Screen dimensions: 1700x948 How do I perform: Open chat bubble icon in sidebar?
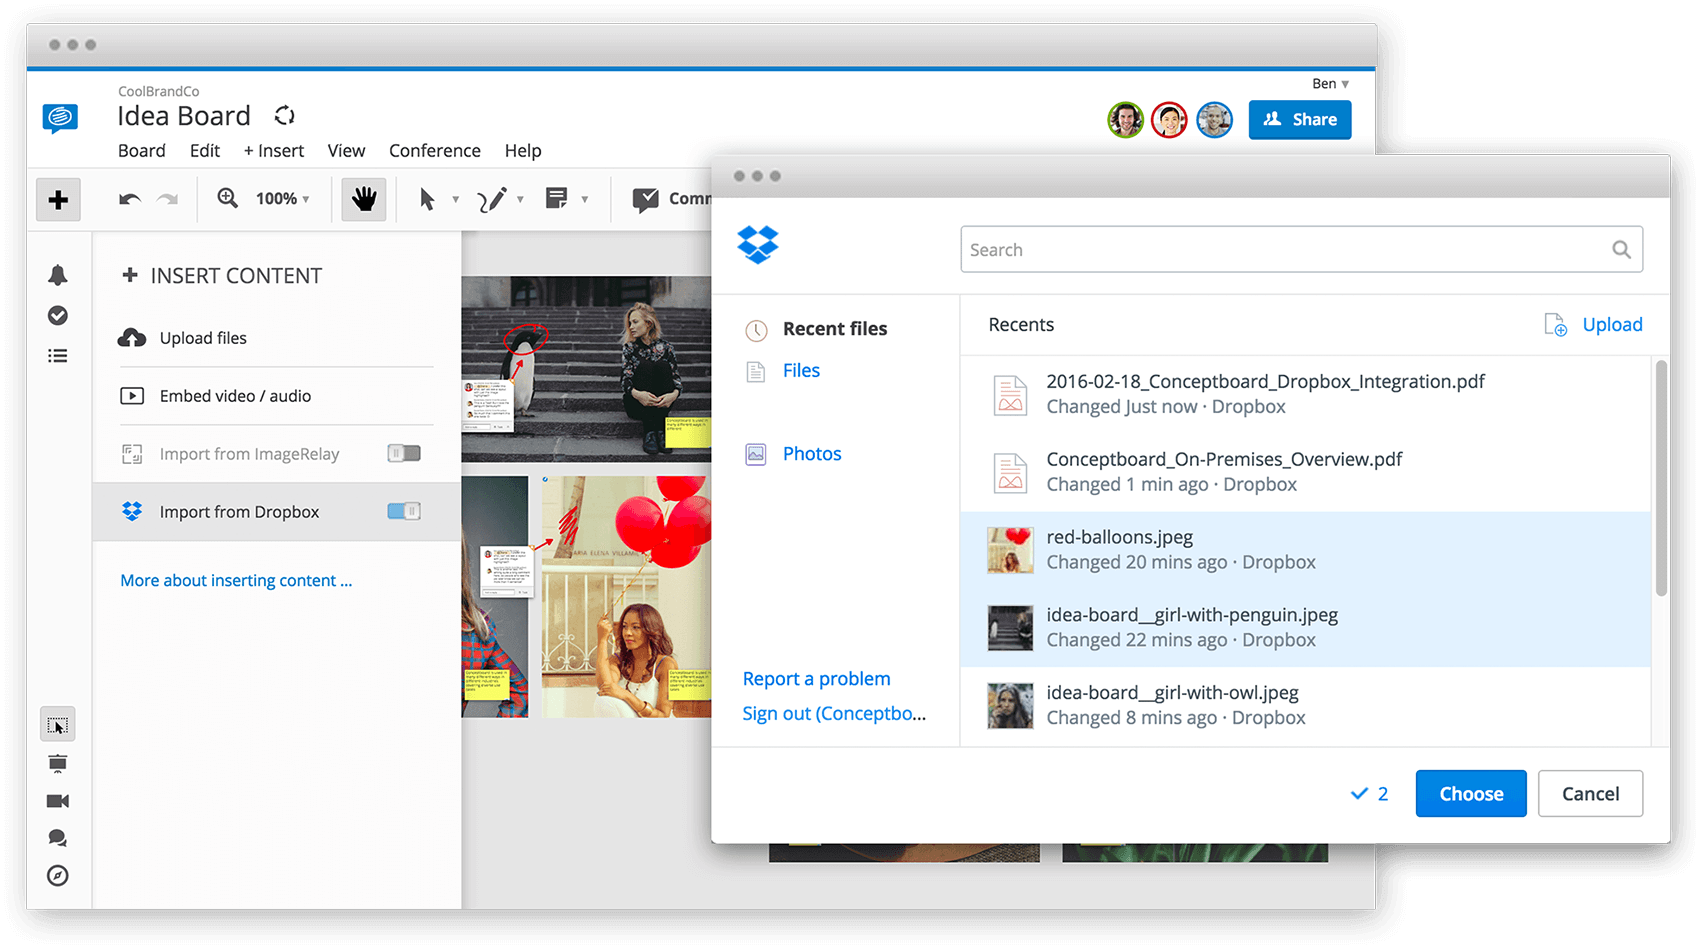(x=58, y=838)
